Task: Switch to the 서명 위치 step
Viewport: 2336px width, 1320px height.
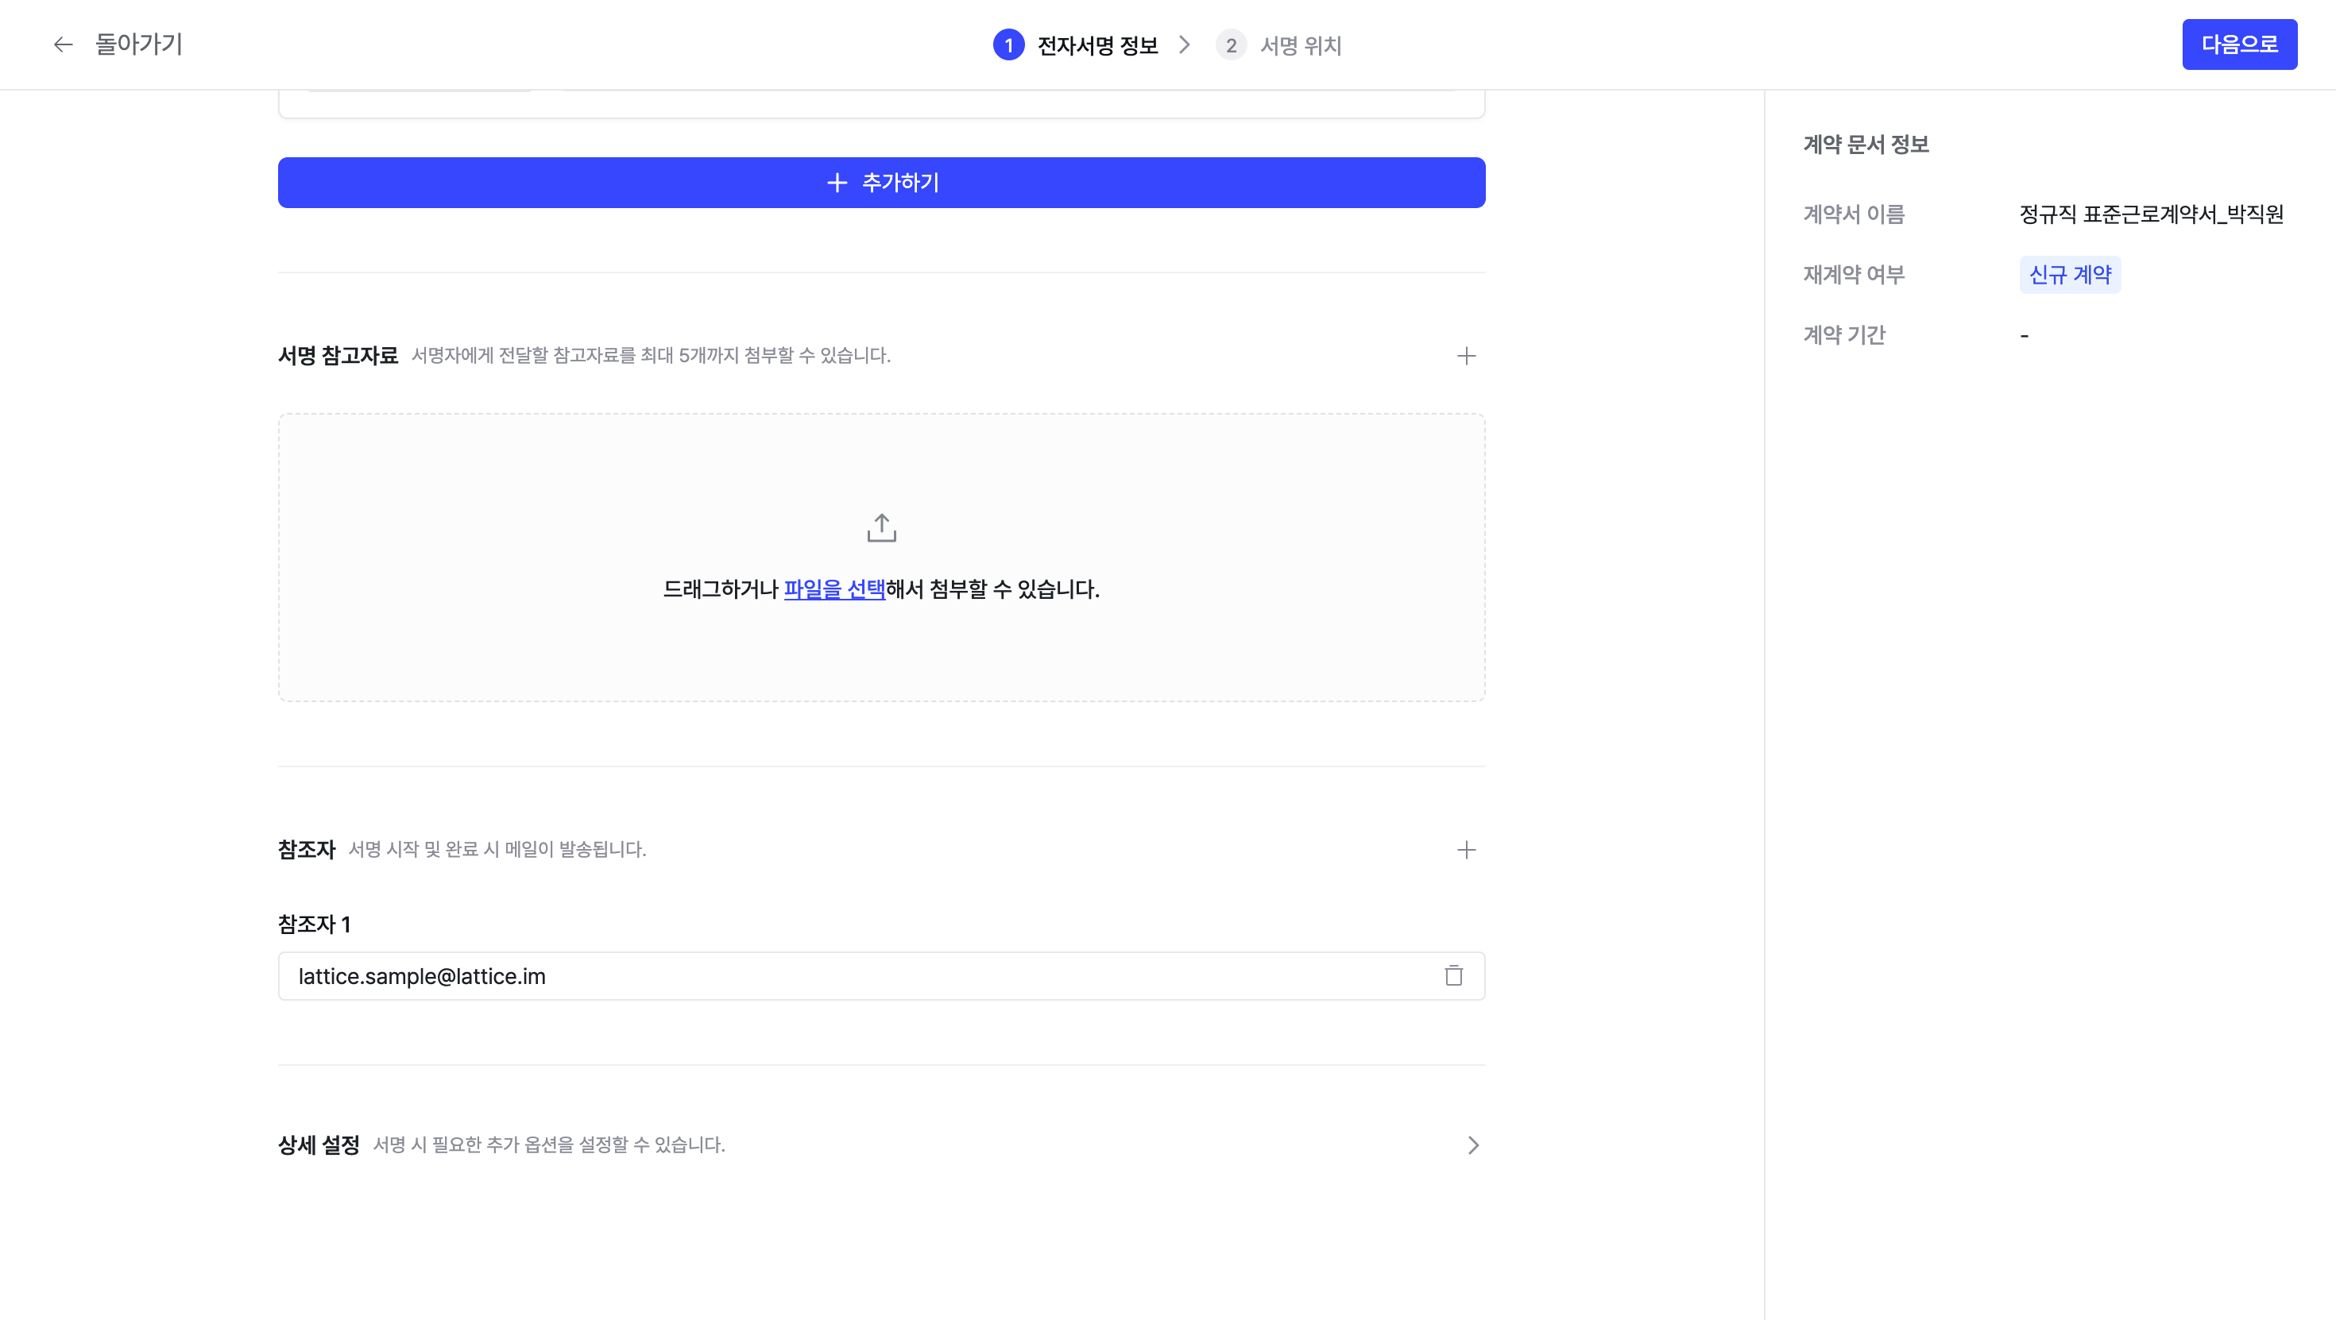Action: [1300, 46]
